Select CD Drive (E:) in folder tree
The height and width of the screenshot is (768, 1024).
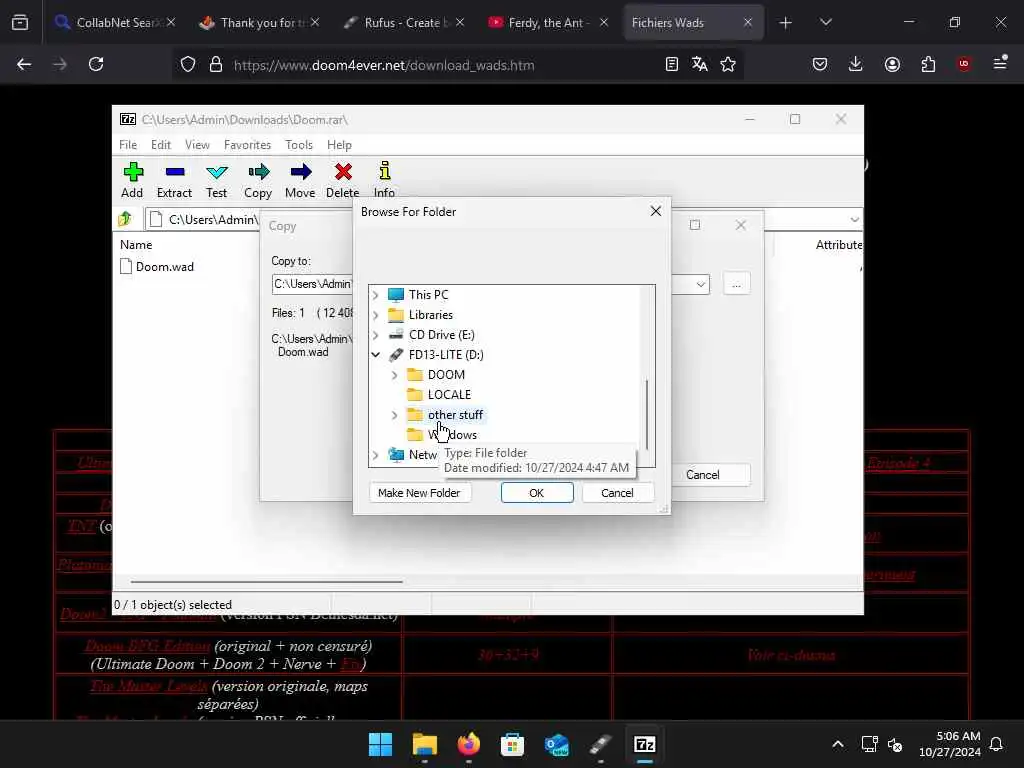(x=441, y=334)
